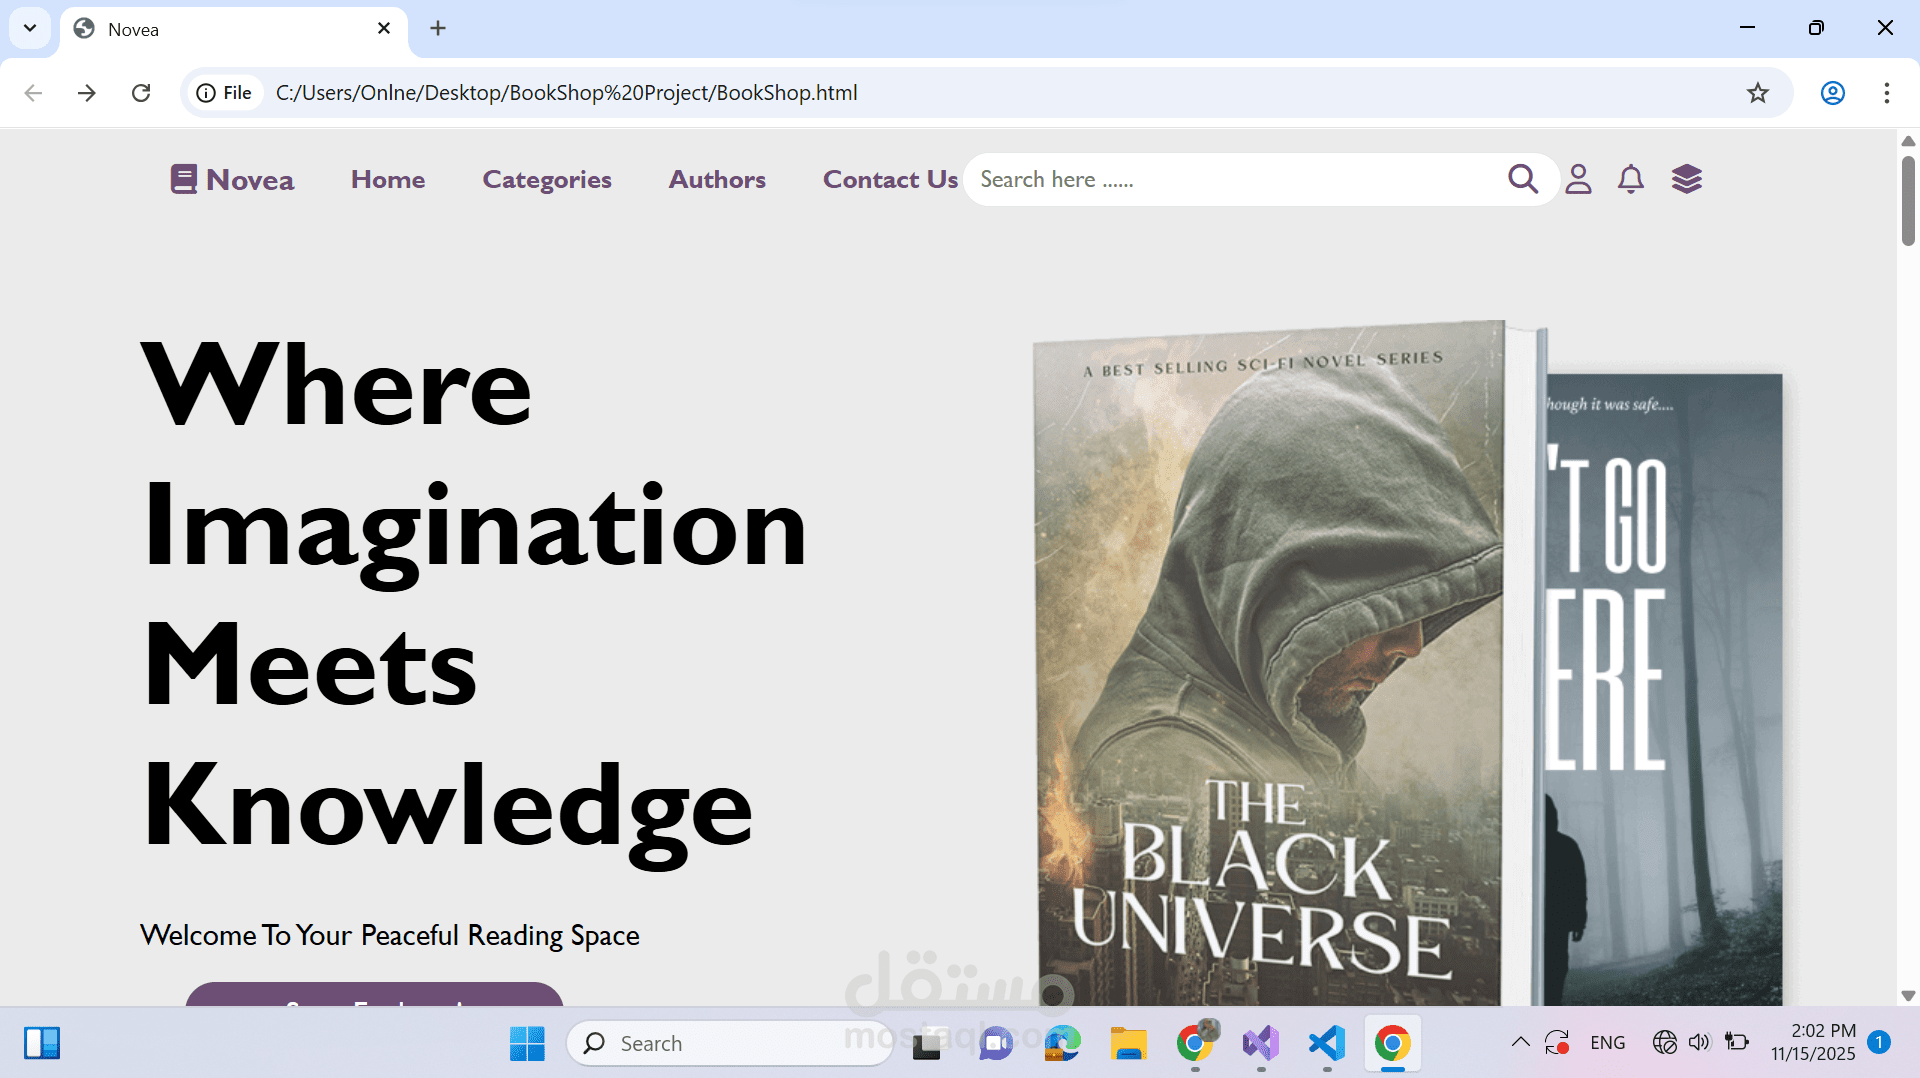Expand the tab search dropdown
This screenshot has height=1078, width=1920.
point(30,28)
